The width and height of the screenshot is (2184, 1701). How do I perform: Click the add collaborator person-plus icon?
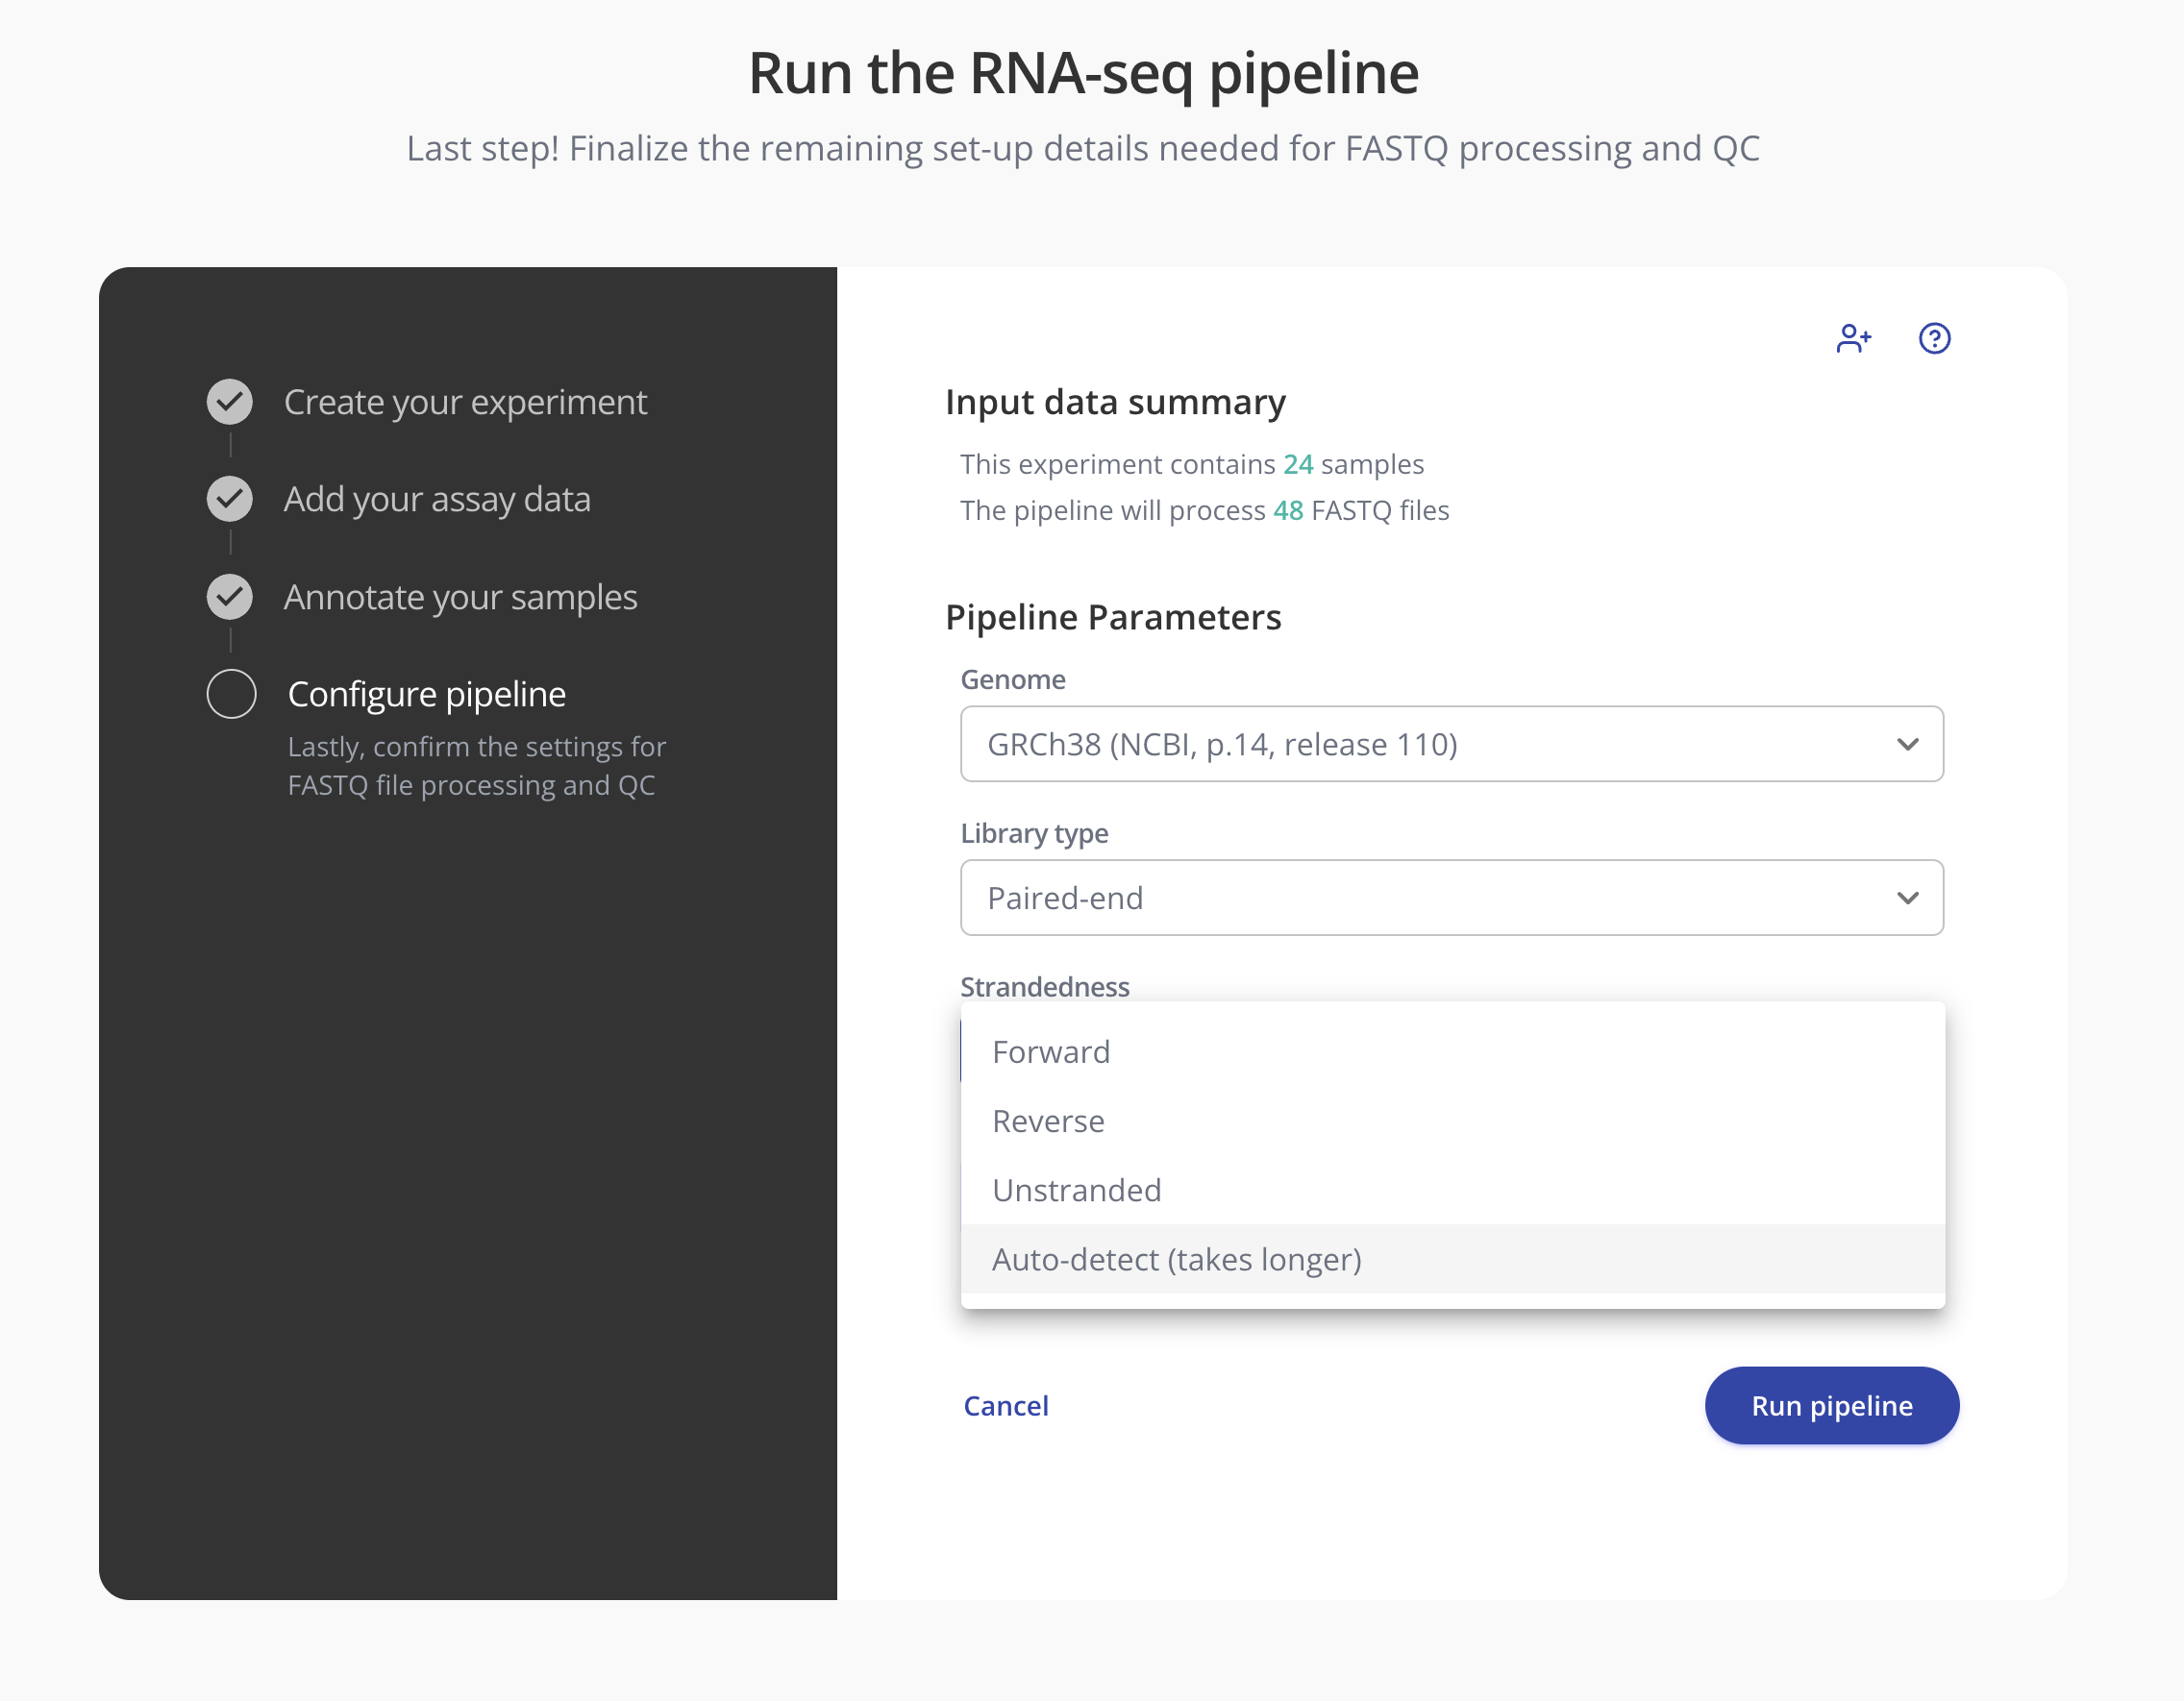pos(1853,338)
